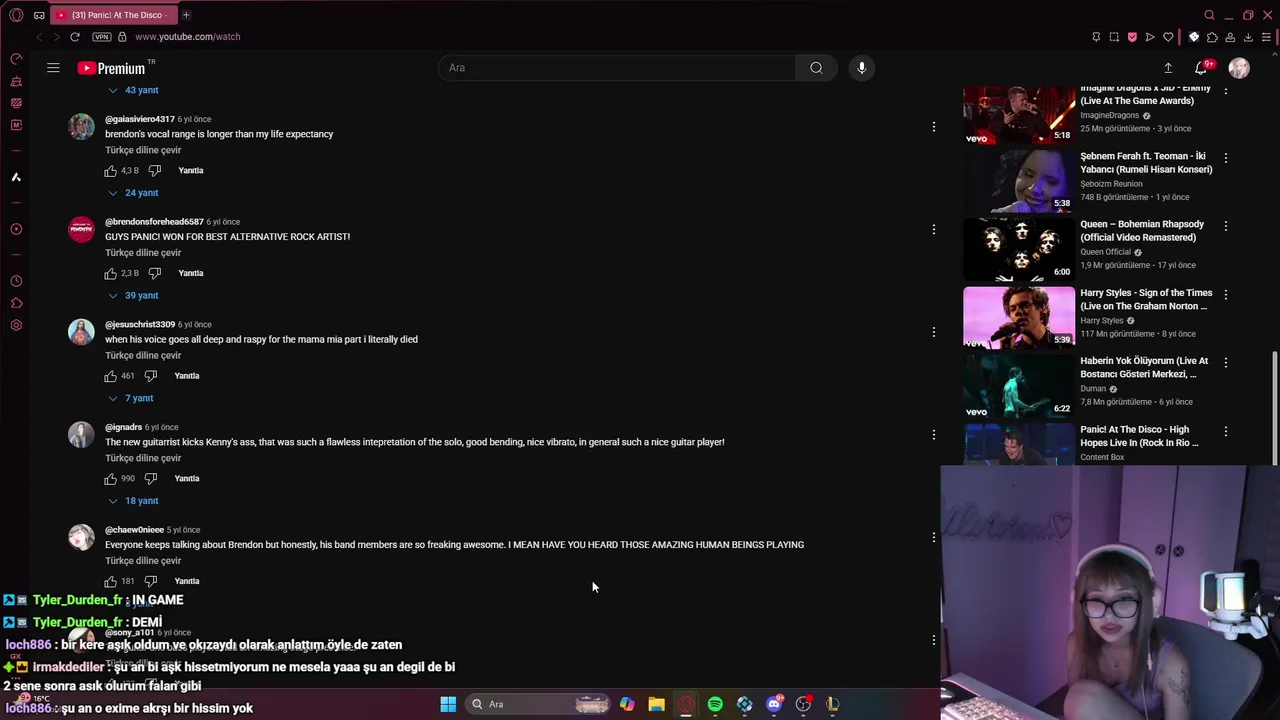Dislike the @jesuschrist3309 comment
Viewport: 1280px width, 720px height.
pos(150,376)
